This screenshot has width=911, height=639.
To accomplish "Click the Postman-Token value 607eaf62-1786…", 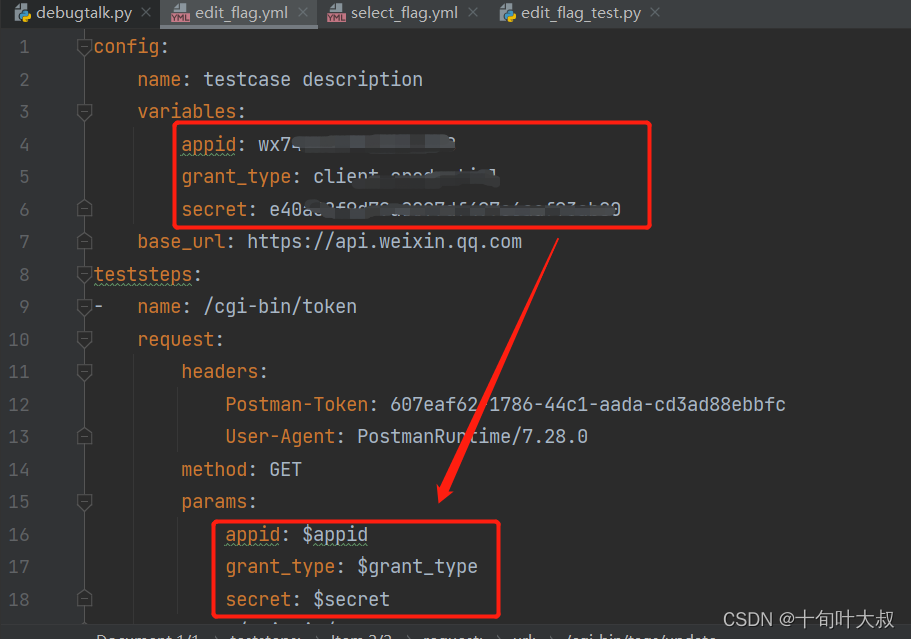I will pos(587,404).
